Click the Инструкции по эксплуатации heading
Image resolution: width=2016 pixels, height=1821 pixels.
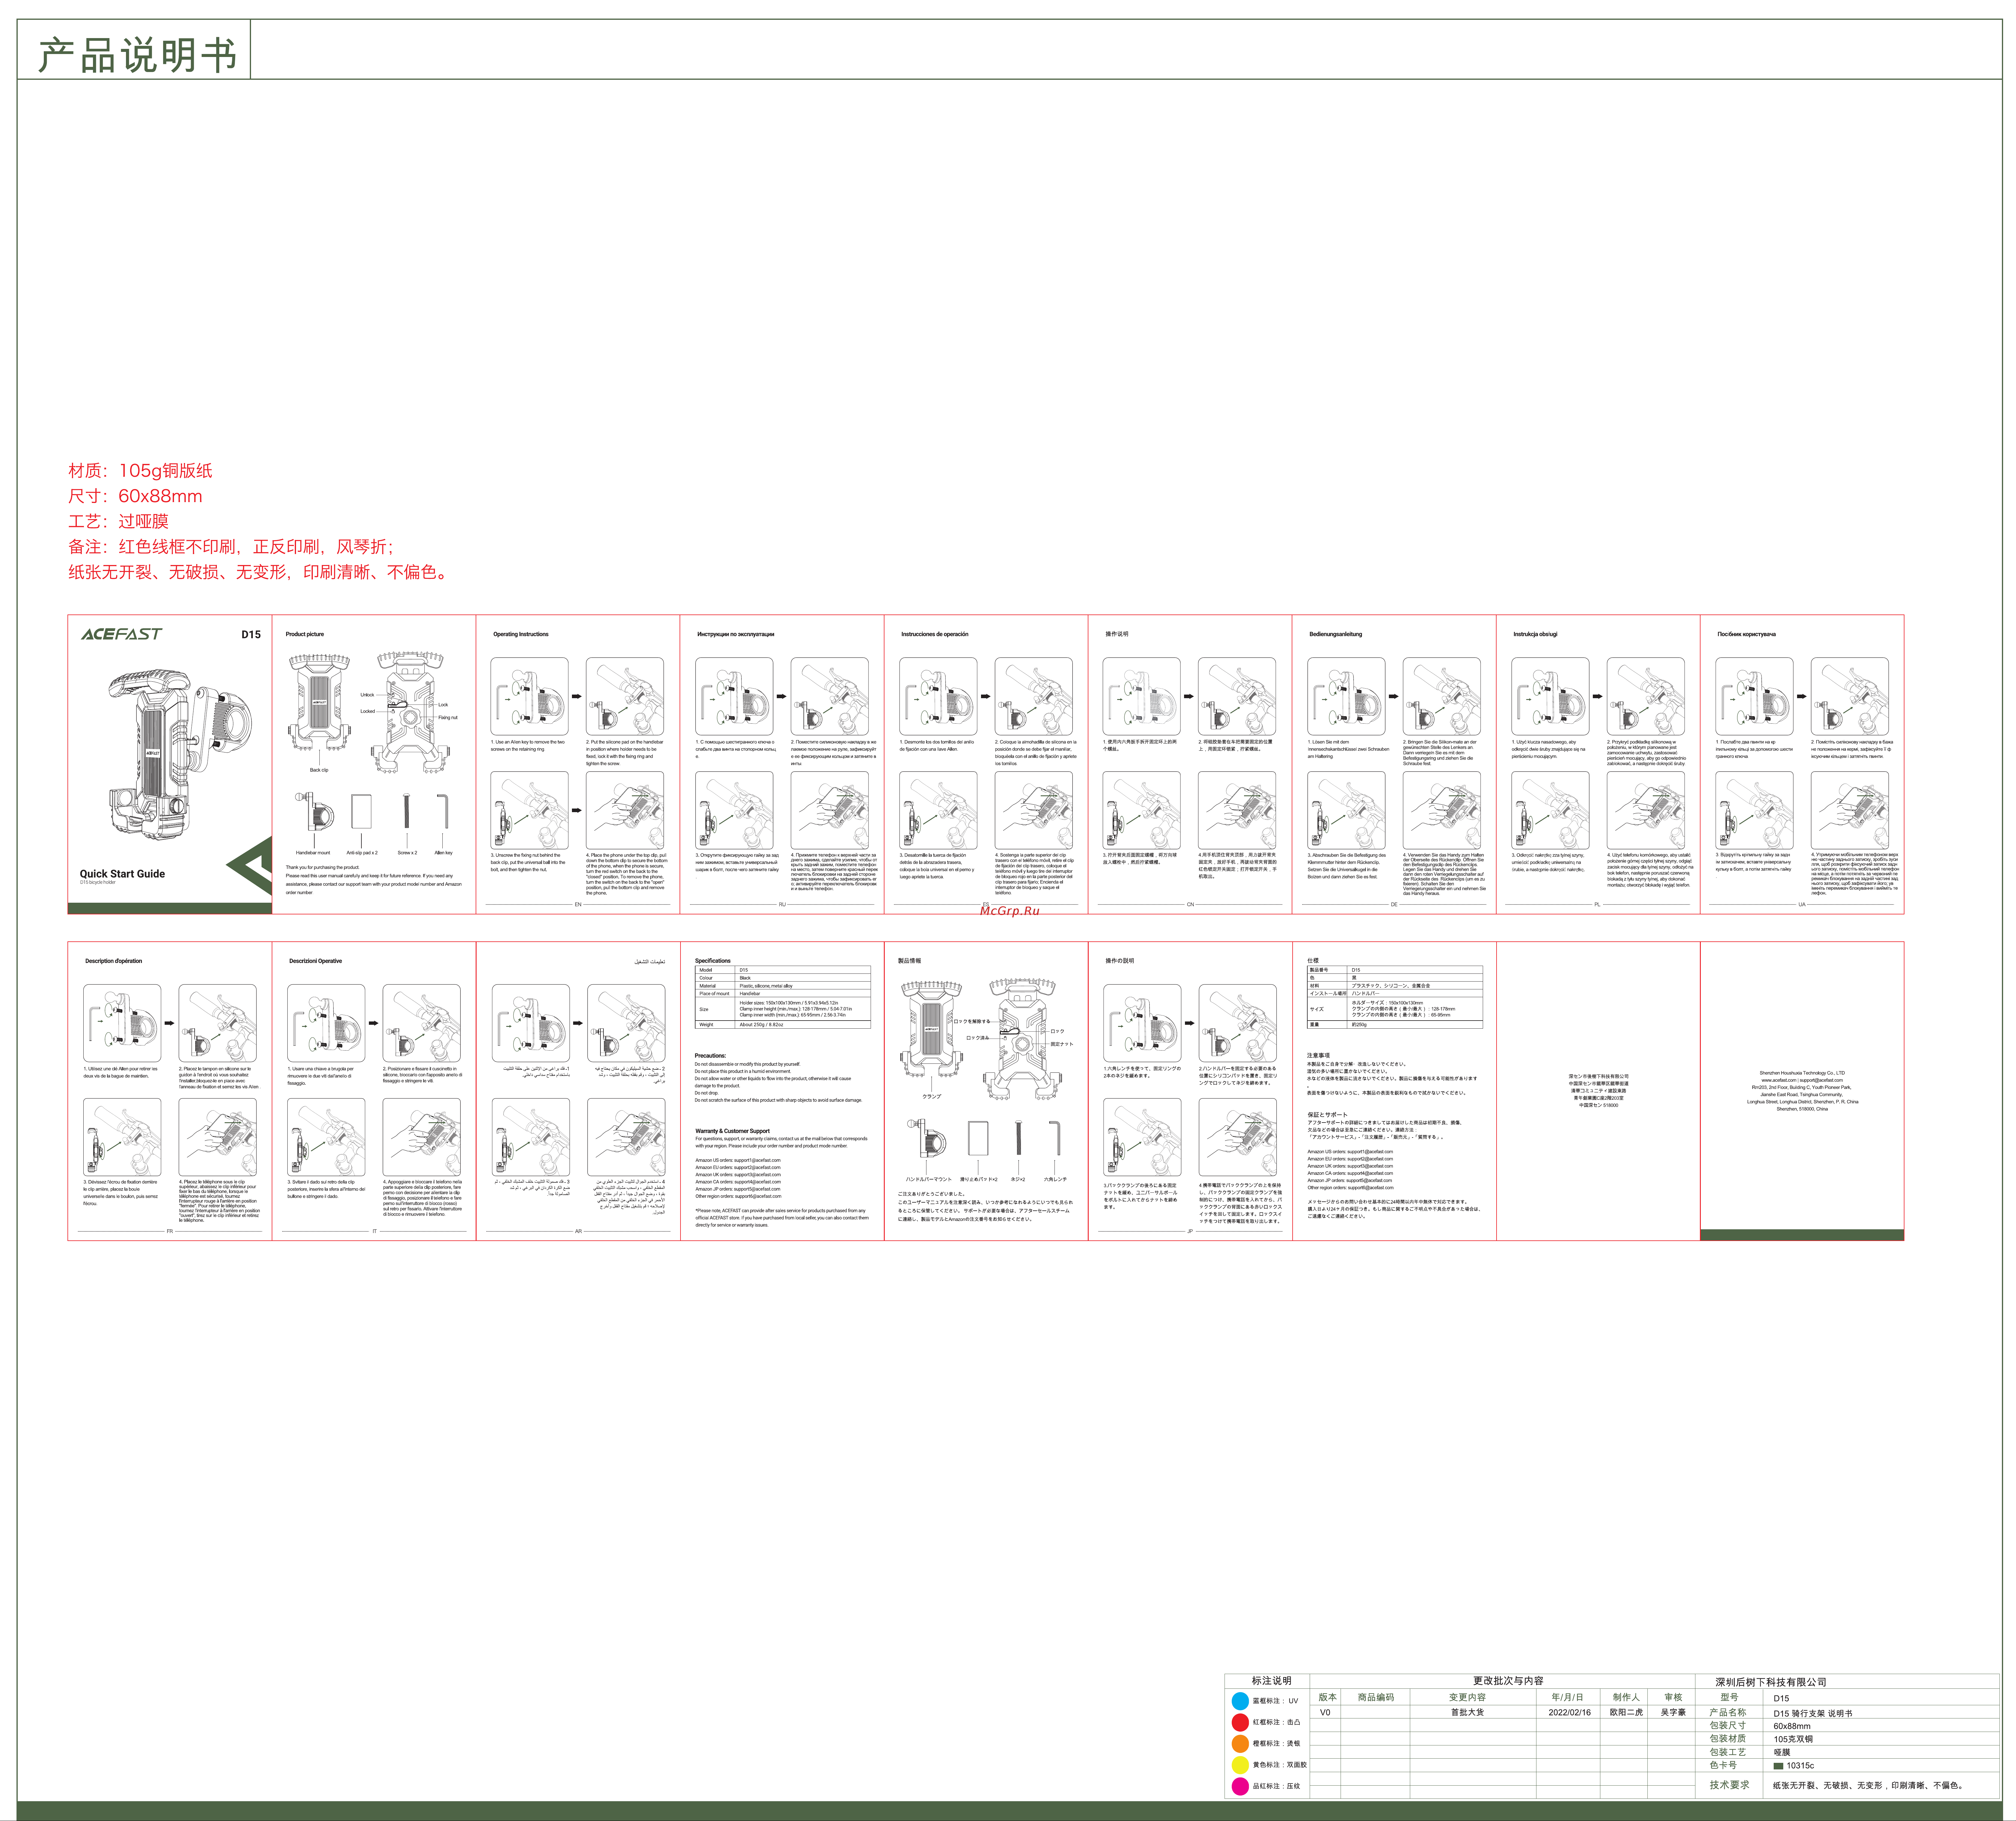tap(736, 634)
